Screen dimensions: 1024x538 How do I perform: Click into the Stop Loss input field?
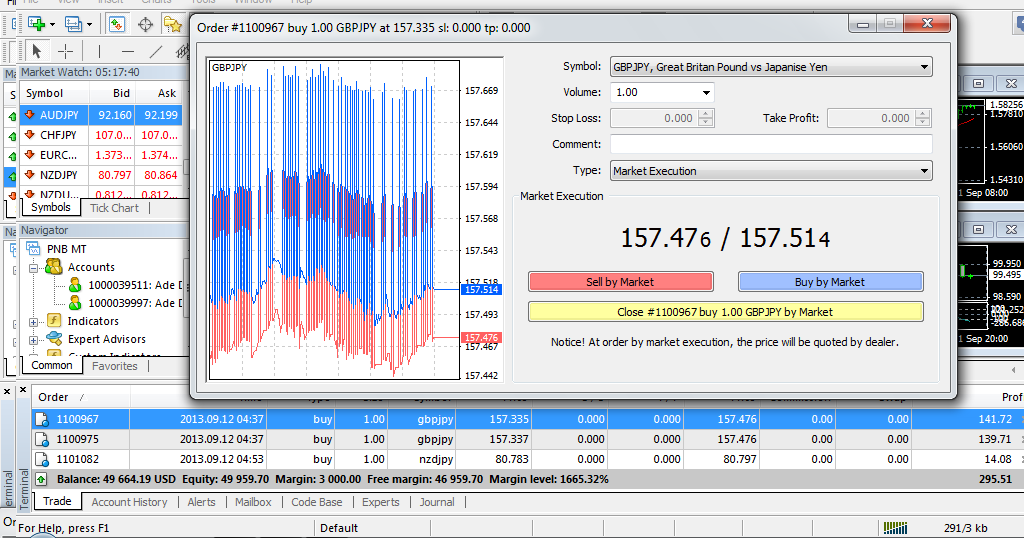click(x=654, y=118)
